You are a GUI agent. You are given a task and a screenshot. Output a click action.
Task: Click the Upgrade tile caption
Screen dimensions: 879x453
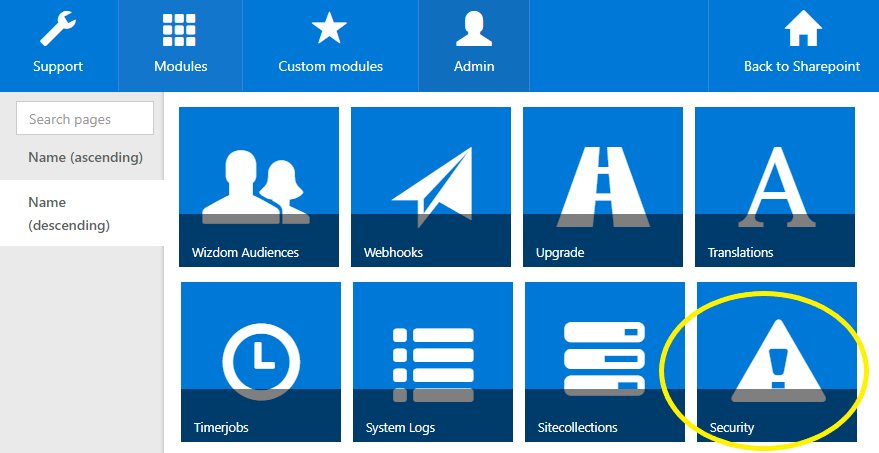pos(560,253)
